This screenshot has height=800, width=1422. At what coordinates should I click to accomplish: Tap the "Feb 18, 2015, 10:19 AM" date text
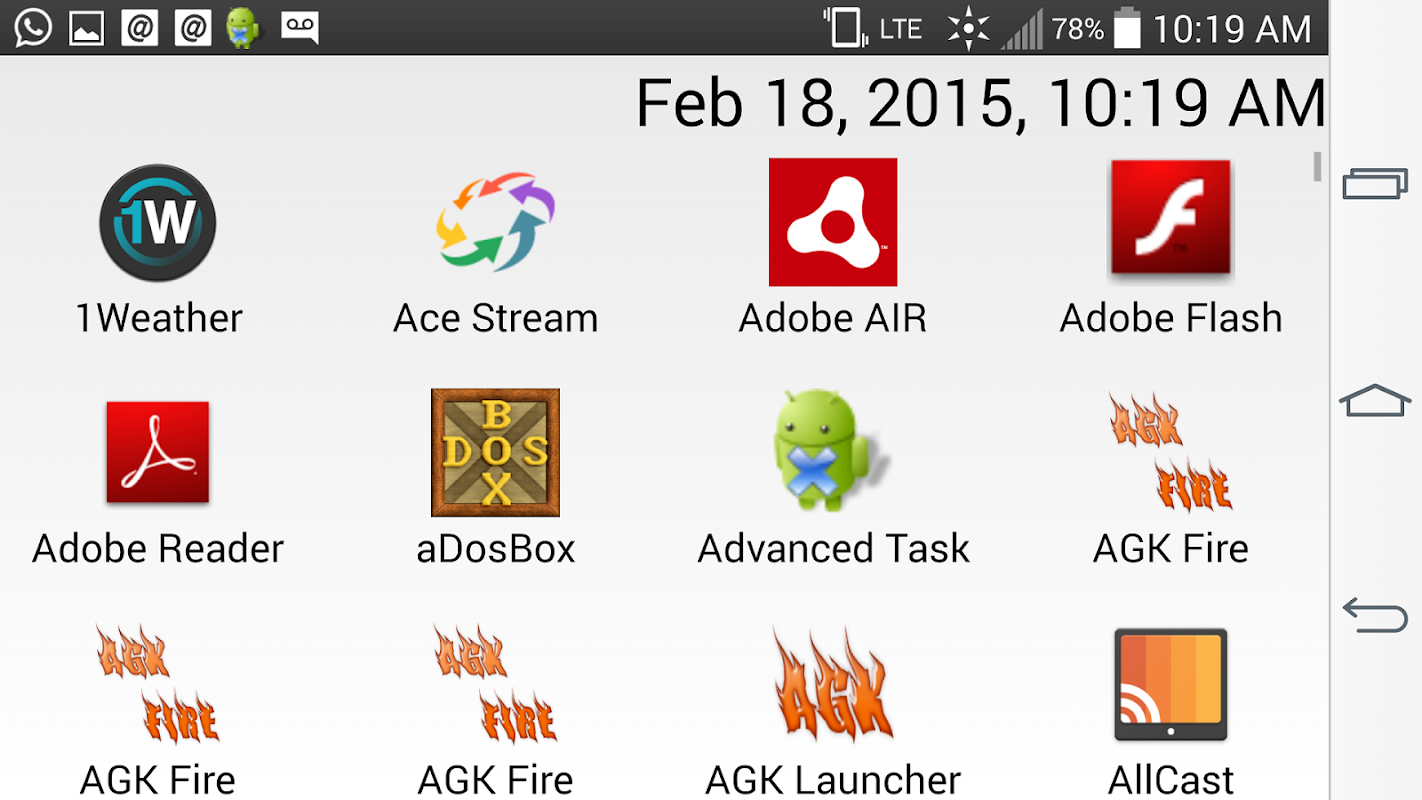[x=981, y=104]
